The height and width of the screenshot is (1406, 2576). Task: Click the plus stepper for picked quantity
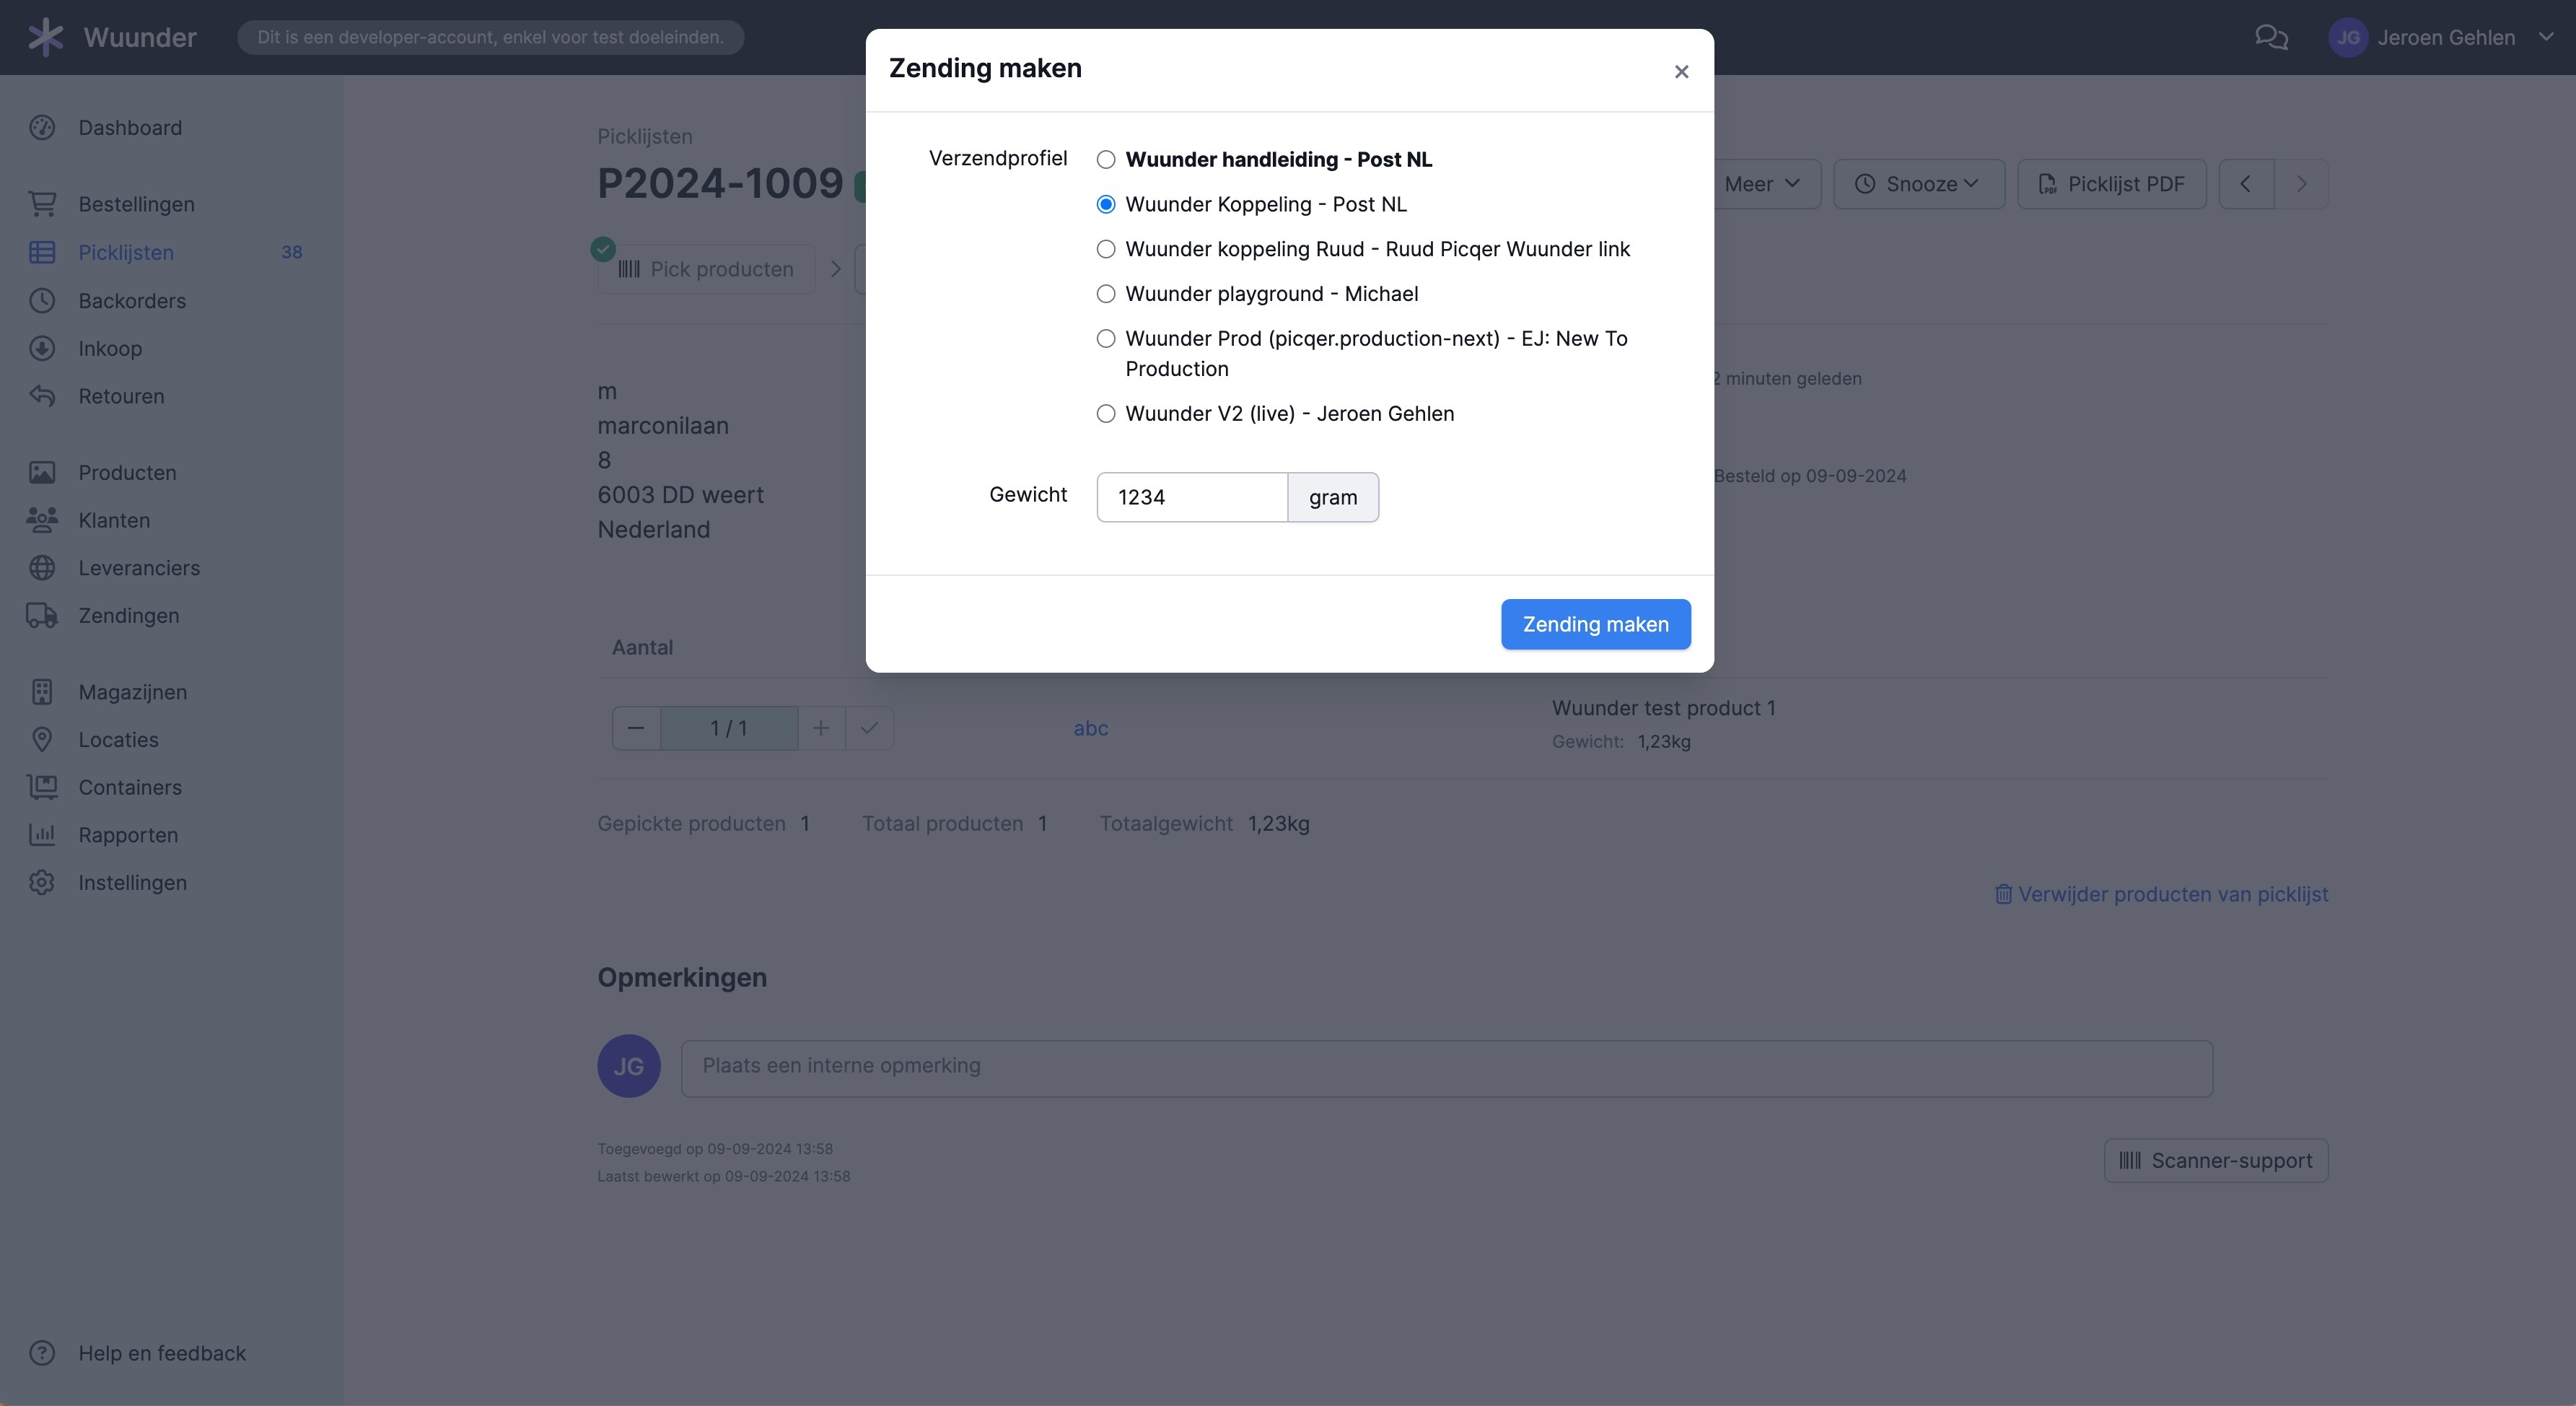click(821, 728)
